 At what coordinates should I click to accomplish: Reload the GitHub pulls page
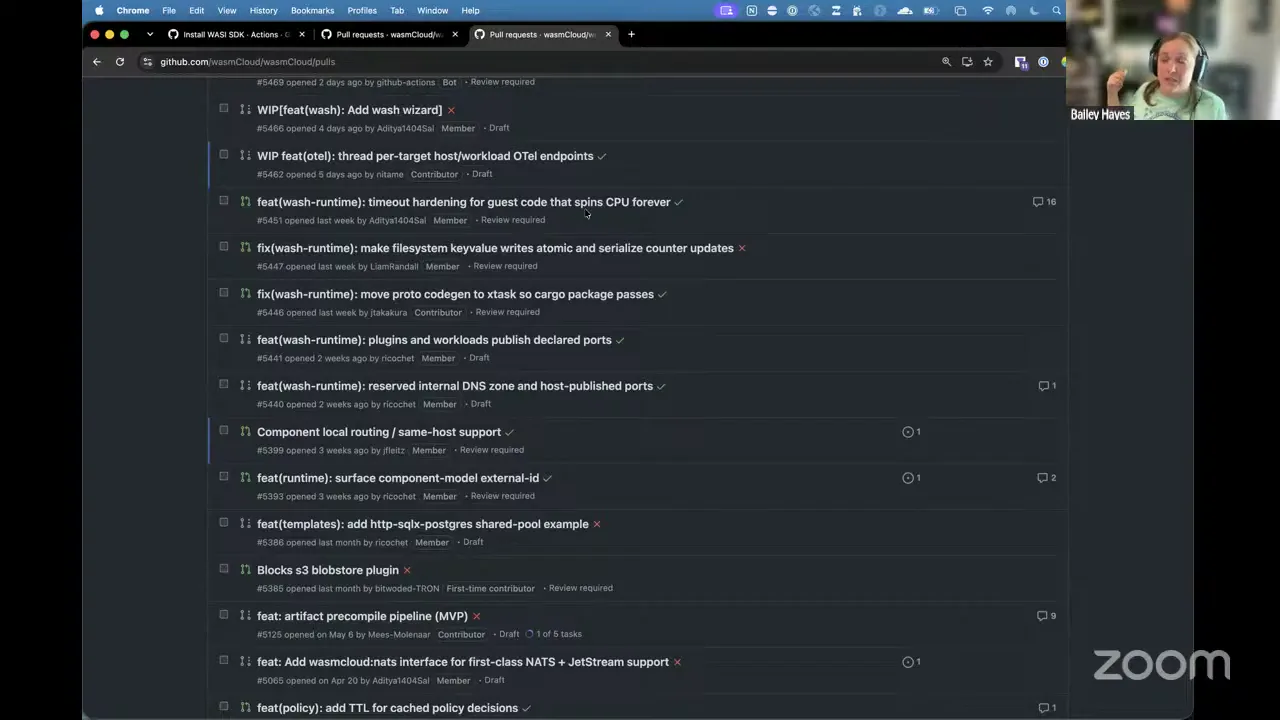(120, 62)
